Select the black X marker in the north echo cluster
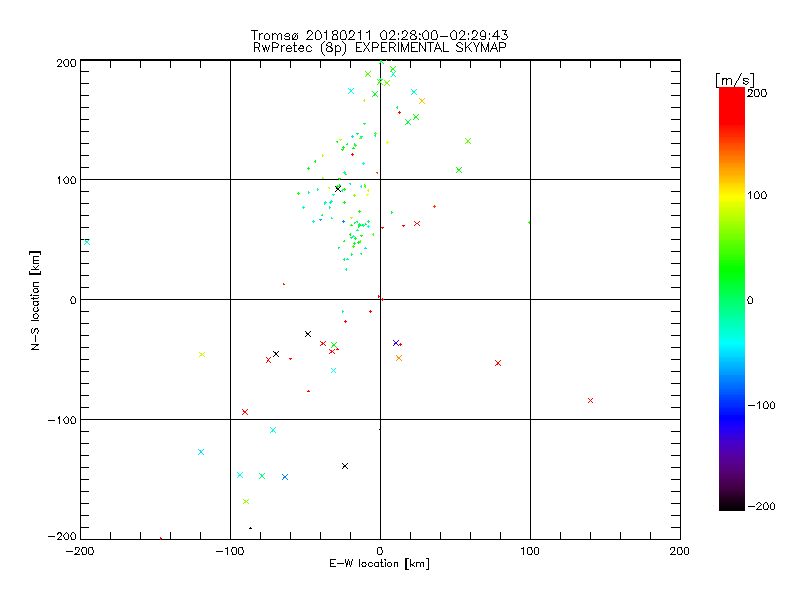Viewport: 800px width, 600px height. coord(338,189)
